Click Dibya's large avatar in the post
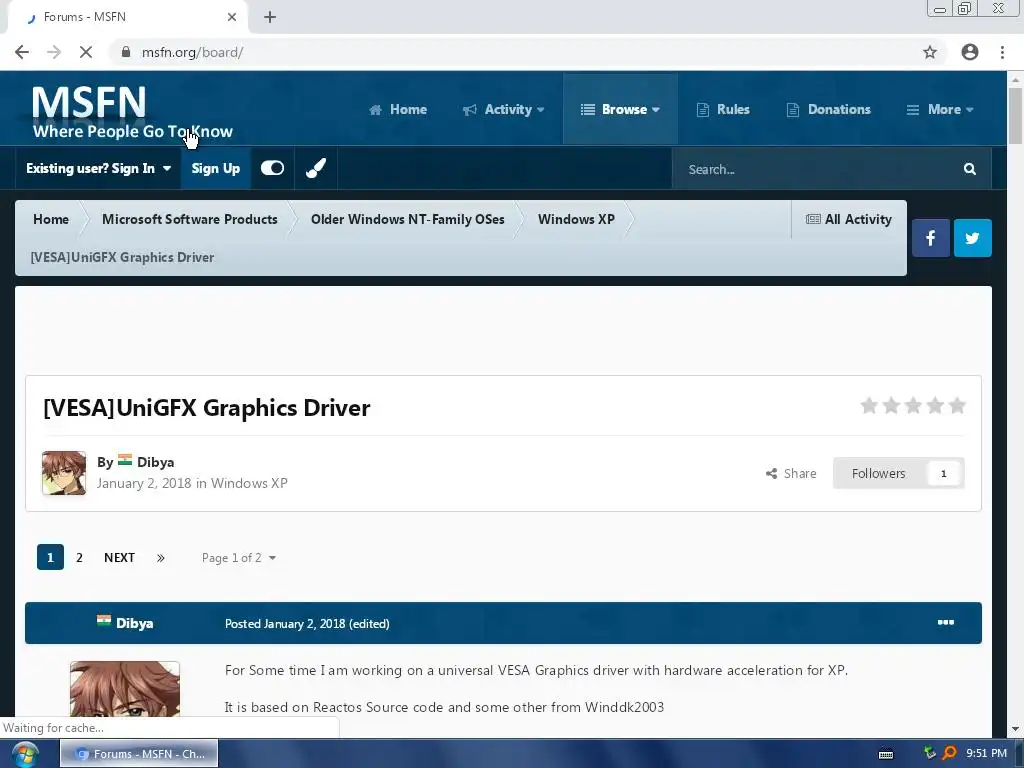Screen dimensions: 1024x768 tap(125, 689)
